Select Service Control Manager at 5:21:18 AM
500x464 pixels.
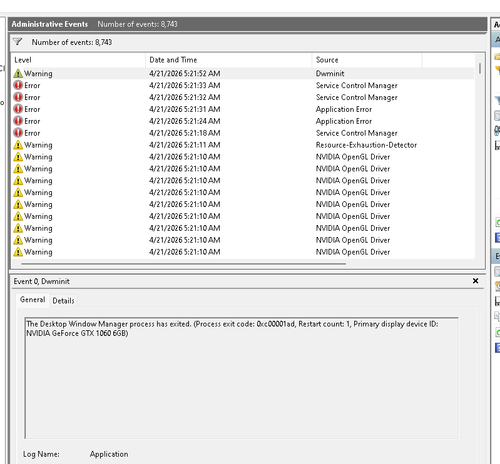357,133
